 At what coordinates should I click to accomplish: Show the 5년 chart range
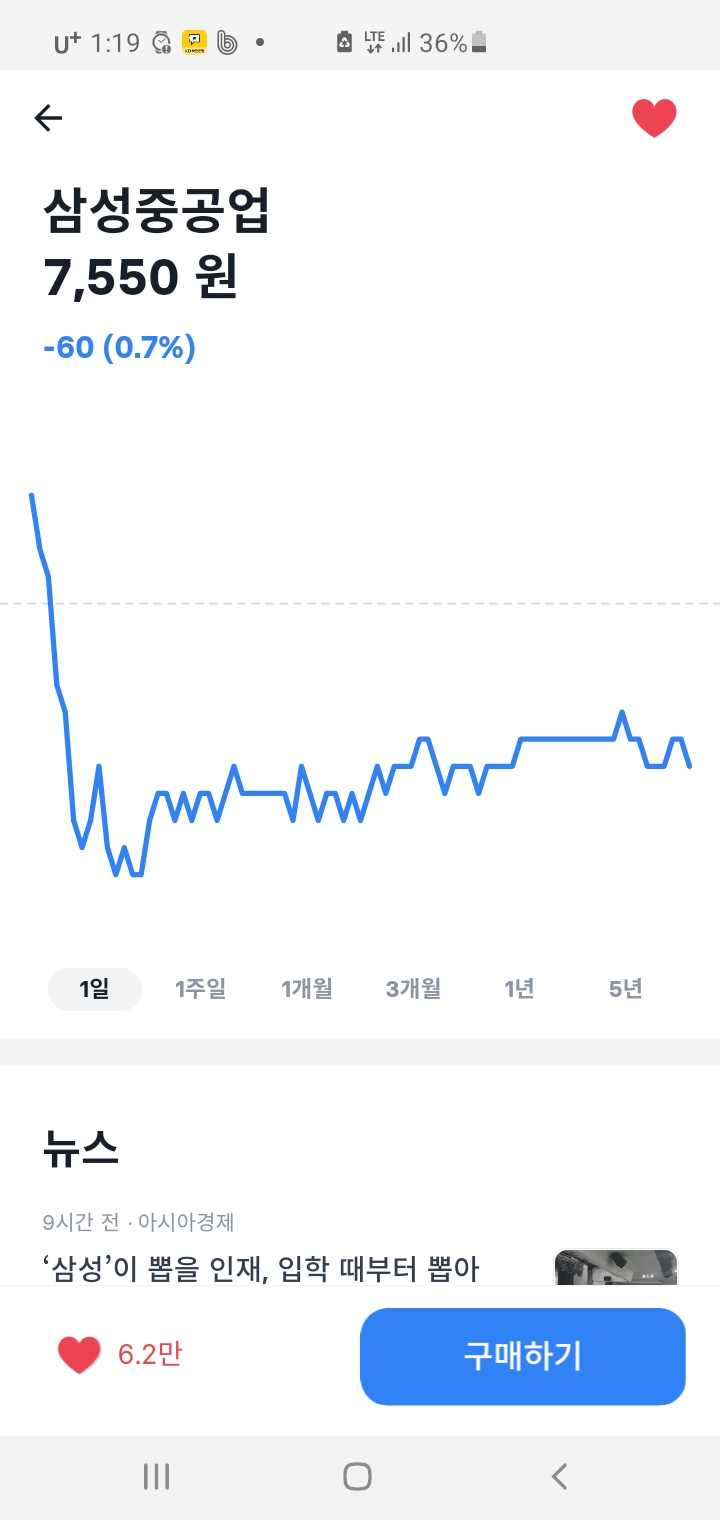tap(625, 989)
